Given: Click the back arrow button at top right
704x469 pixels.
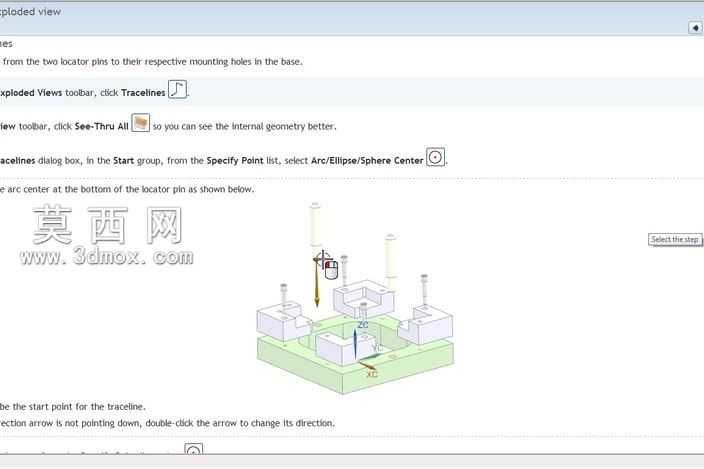Looking at the screenshot, I should click(x=695, y=28).
